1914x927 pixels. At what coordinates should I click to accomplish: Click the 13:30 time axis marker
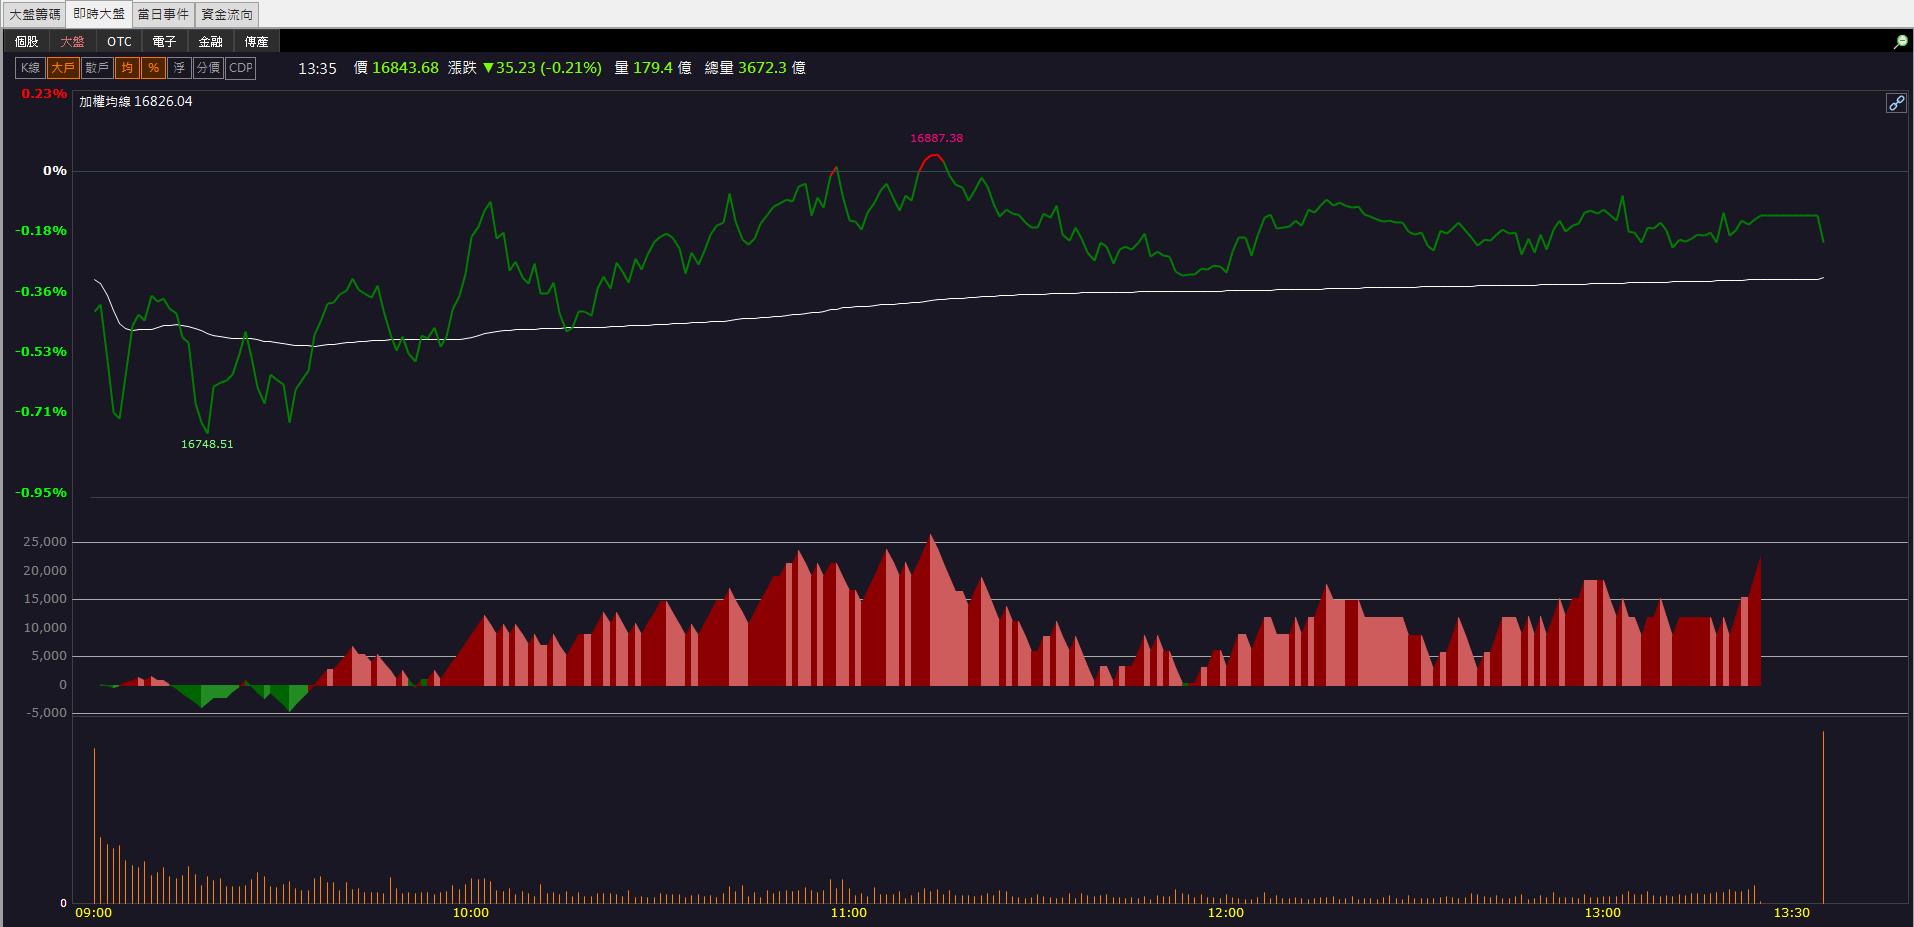point(1791,913)
